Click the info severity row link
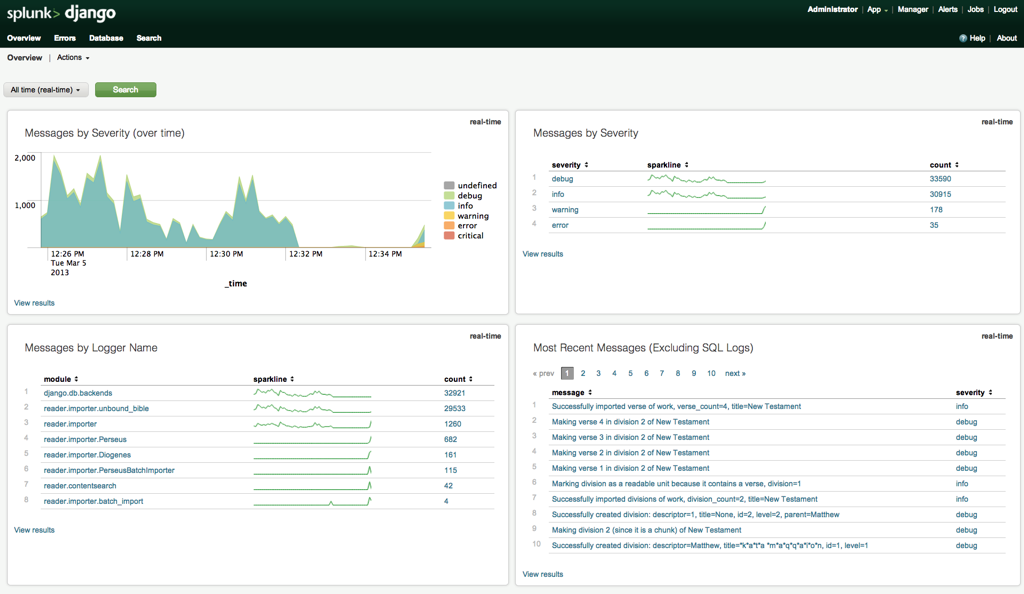 click(558, 195)
